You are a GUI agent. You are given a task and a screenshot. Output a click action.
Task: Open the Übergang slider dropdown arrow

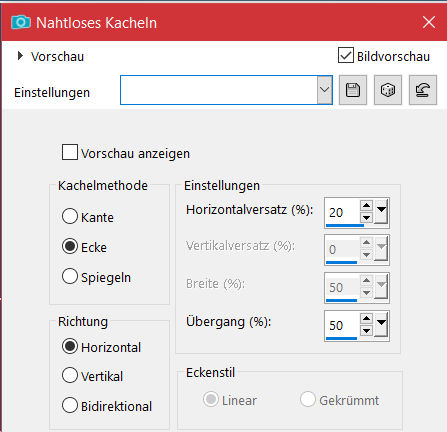tap(381, 324)
